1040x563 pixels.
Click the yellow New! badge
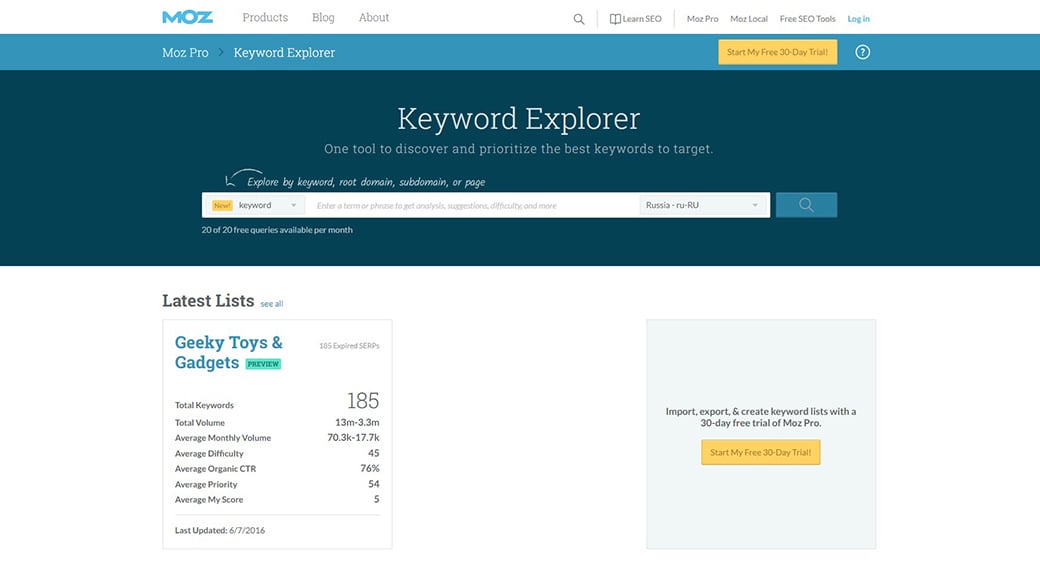point(222,205)
